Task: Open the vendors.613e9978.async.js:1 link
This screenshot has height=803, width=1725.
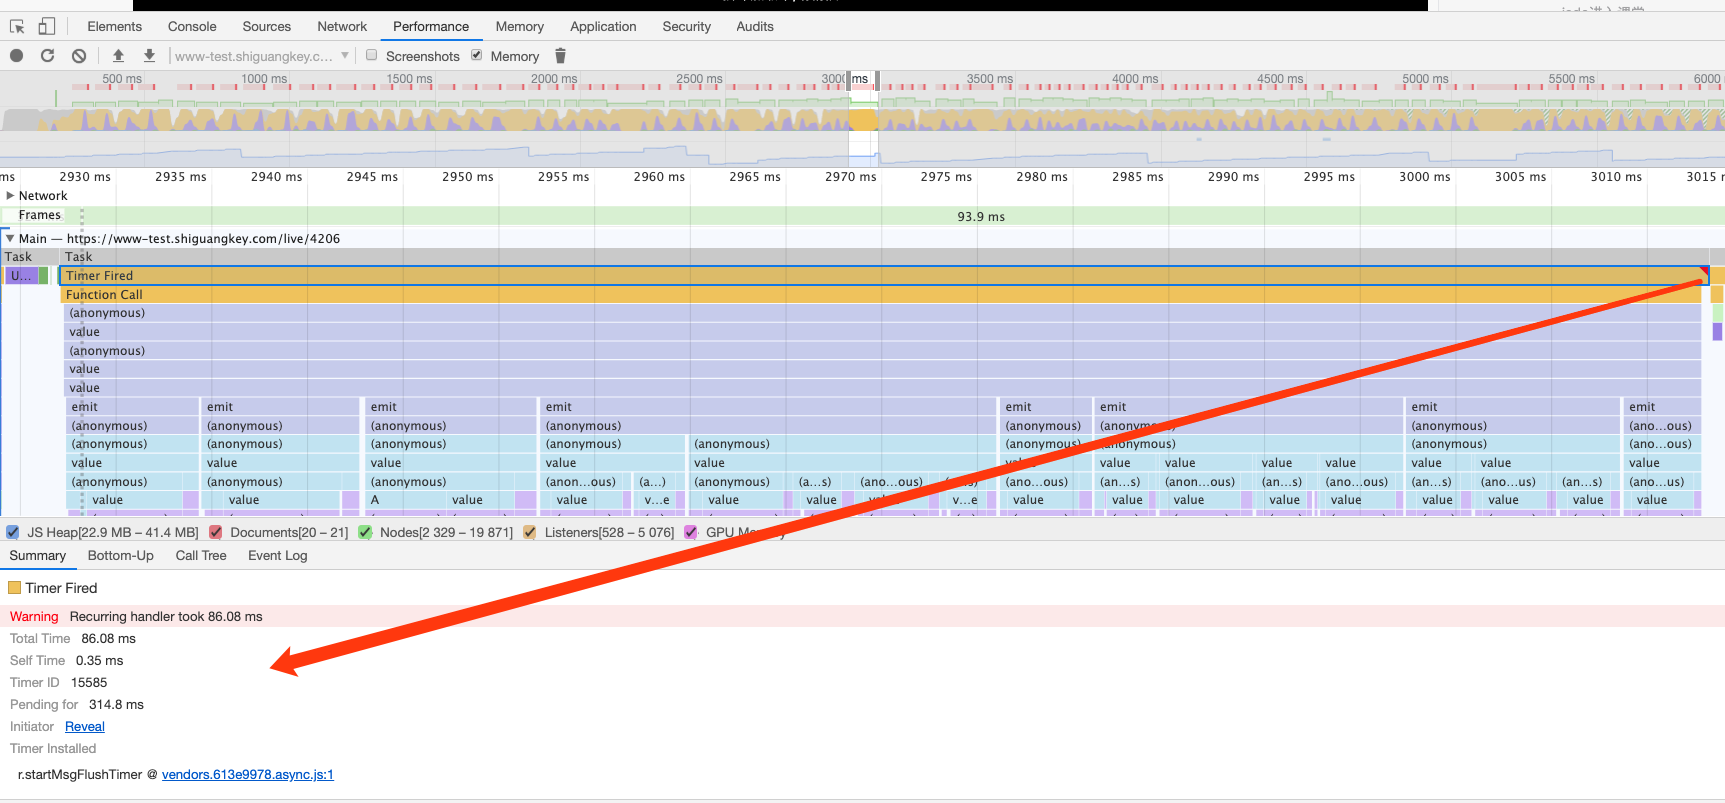Action: (248, 775)
